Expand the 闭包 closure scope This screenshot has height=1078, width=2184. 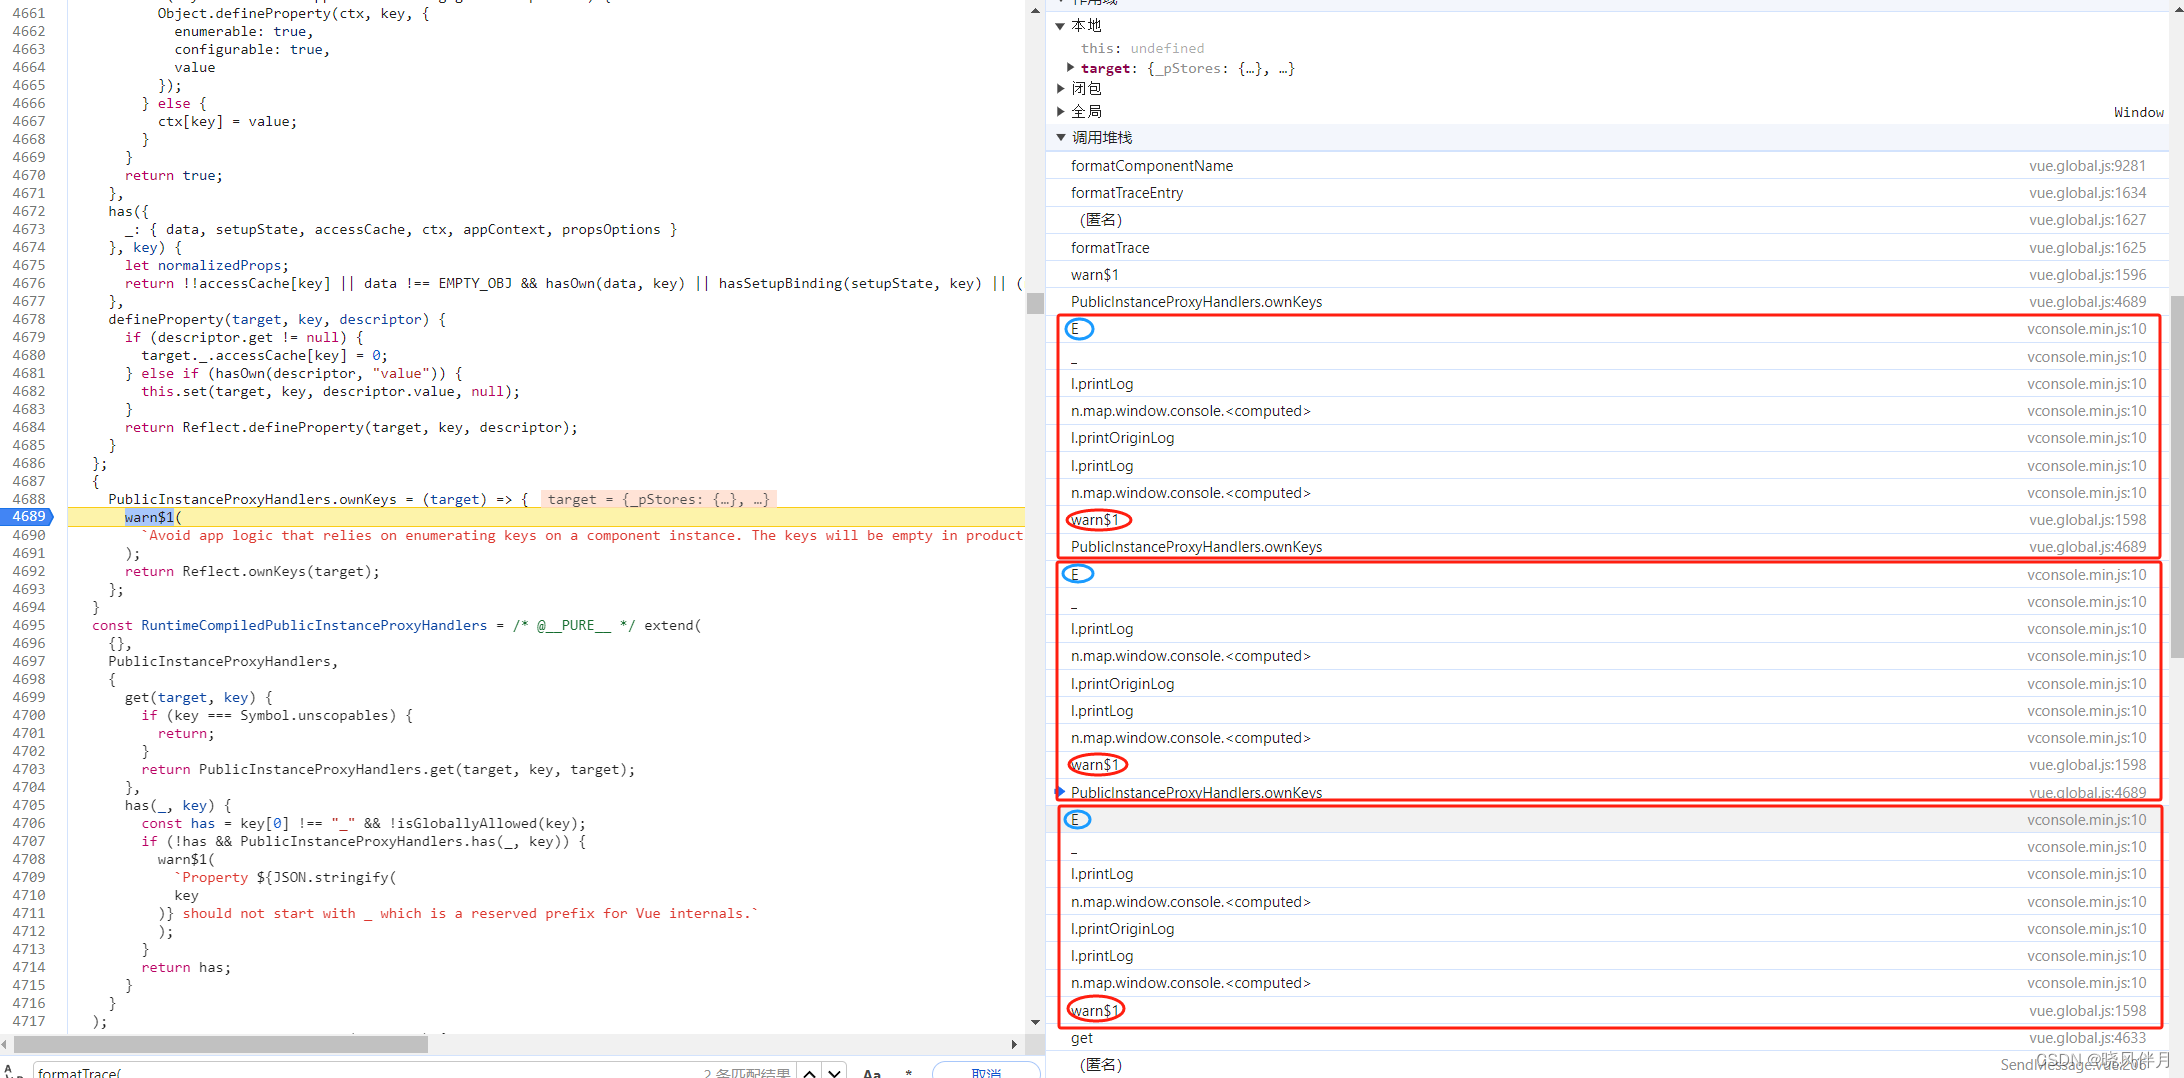[1060, 89]
